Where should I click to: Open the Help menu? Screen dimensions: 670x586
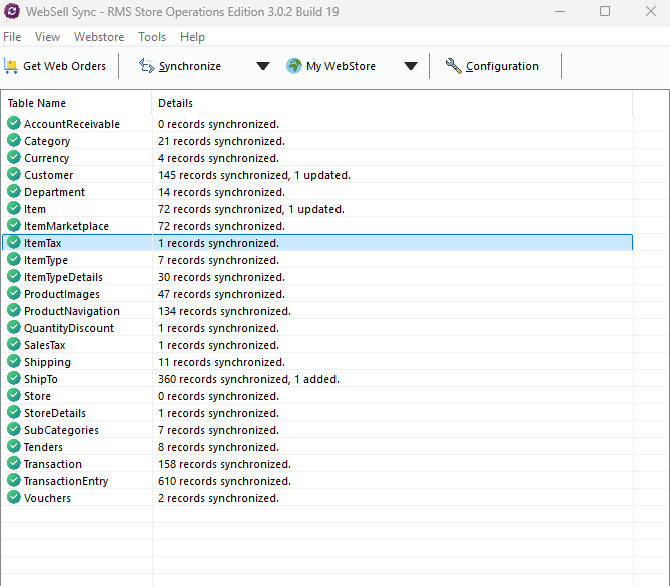(192, 37)
